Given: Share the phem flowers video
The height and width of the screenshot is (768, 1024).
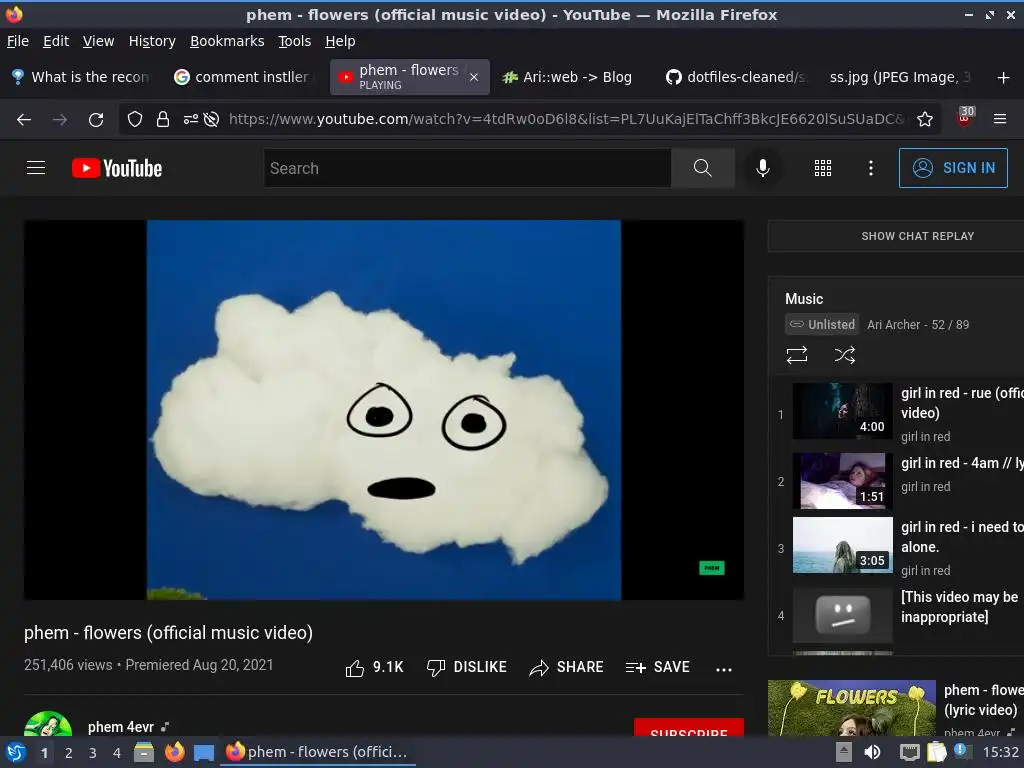Looking at the screenshot, I should click(566, 667).
